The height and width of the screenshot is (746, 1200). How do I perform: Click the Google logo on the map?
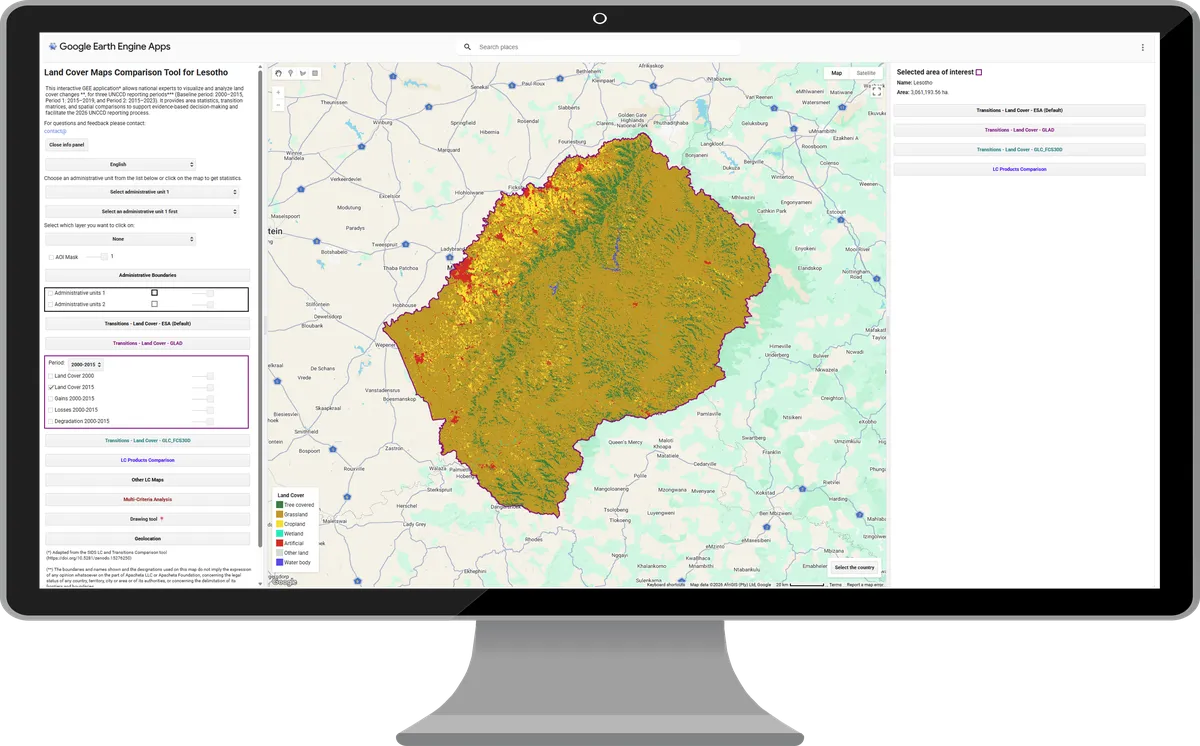click(284, 582)
